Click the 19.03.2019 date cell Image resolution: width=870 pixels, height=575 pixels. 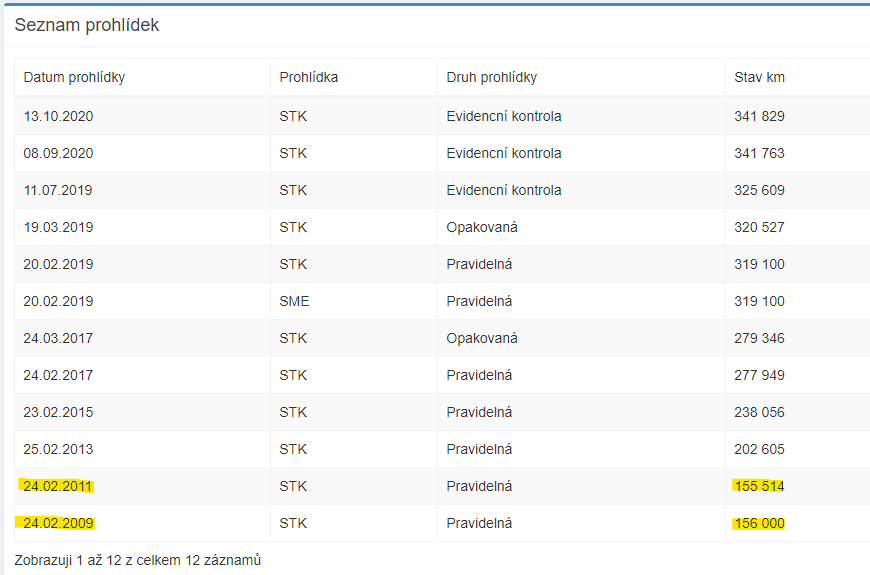(x=58, y=227)
